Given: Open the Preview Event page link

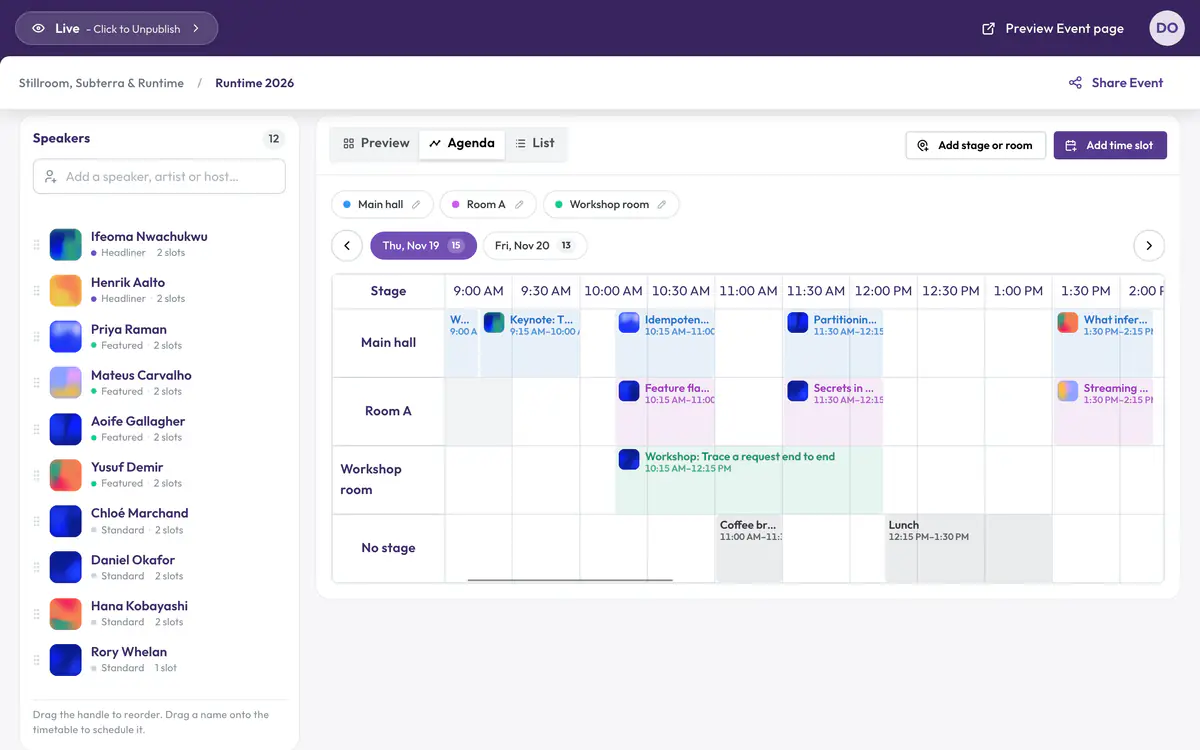Looking at the screenshot, I should click(1053, 28).
